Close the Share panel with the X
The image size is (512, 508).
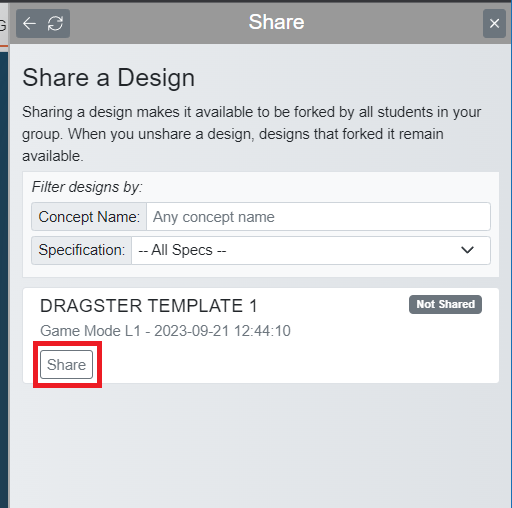[494, 24]
